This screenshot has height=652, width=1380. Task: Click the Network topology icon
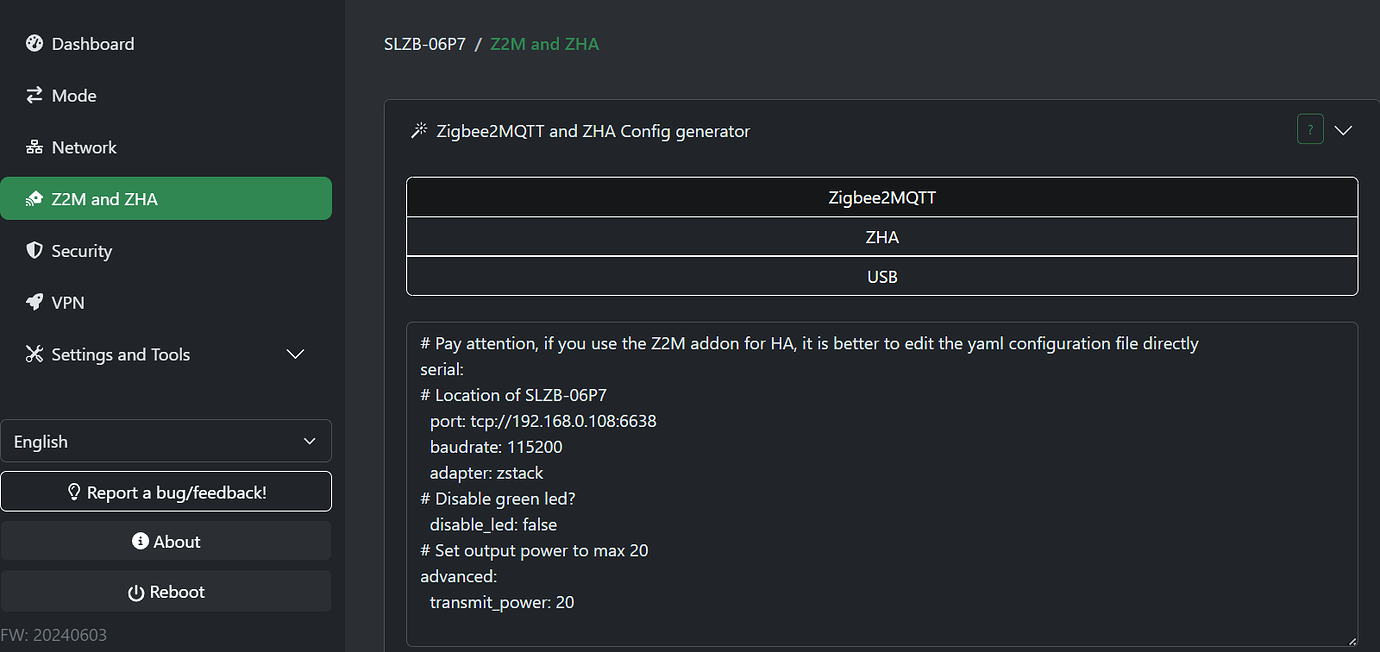click(35, 148)
